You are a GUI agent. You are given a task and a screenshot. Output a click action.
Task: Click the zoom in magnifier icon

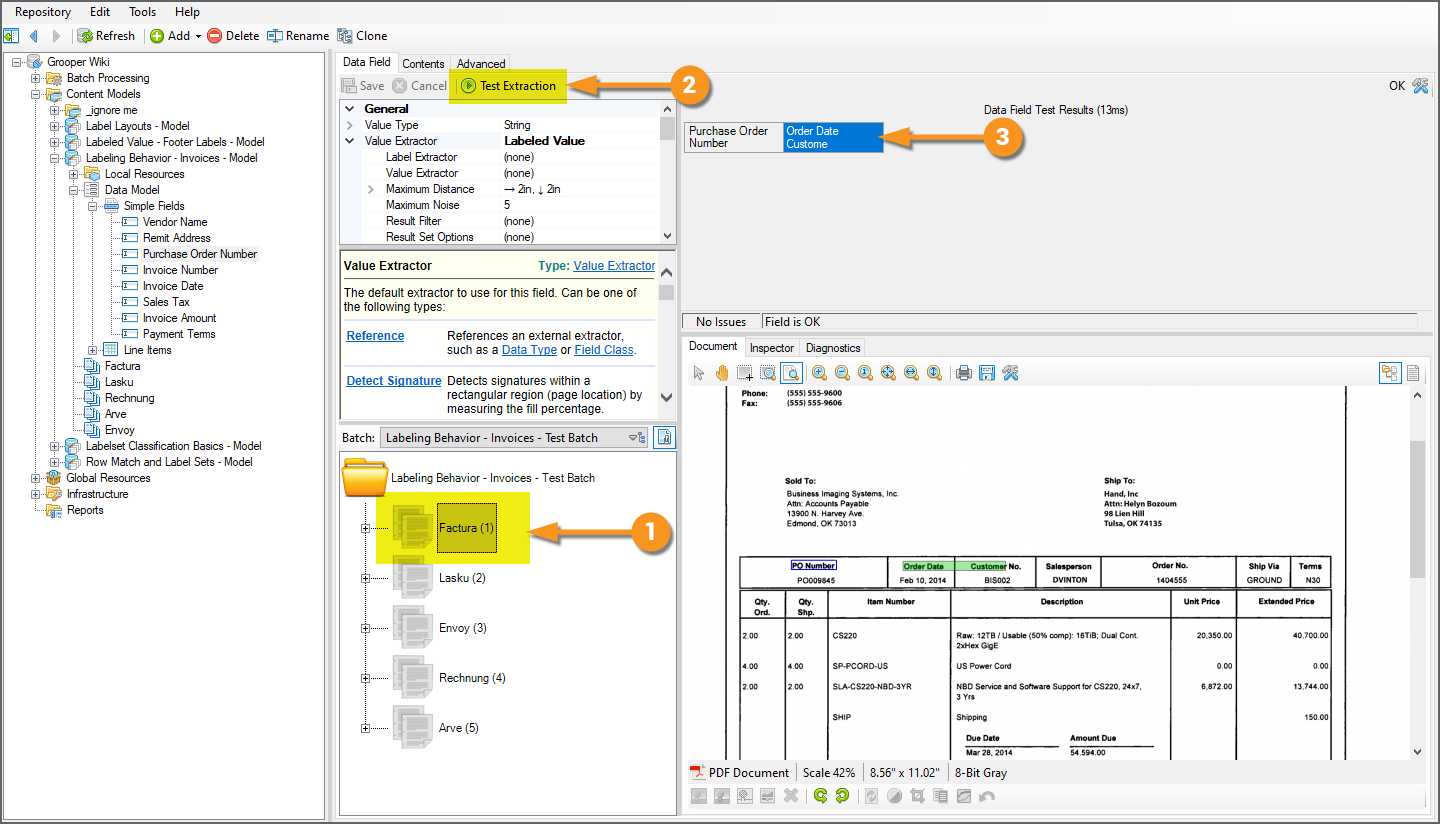click(x=819, y=373)
